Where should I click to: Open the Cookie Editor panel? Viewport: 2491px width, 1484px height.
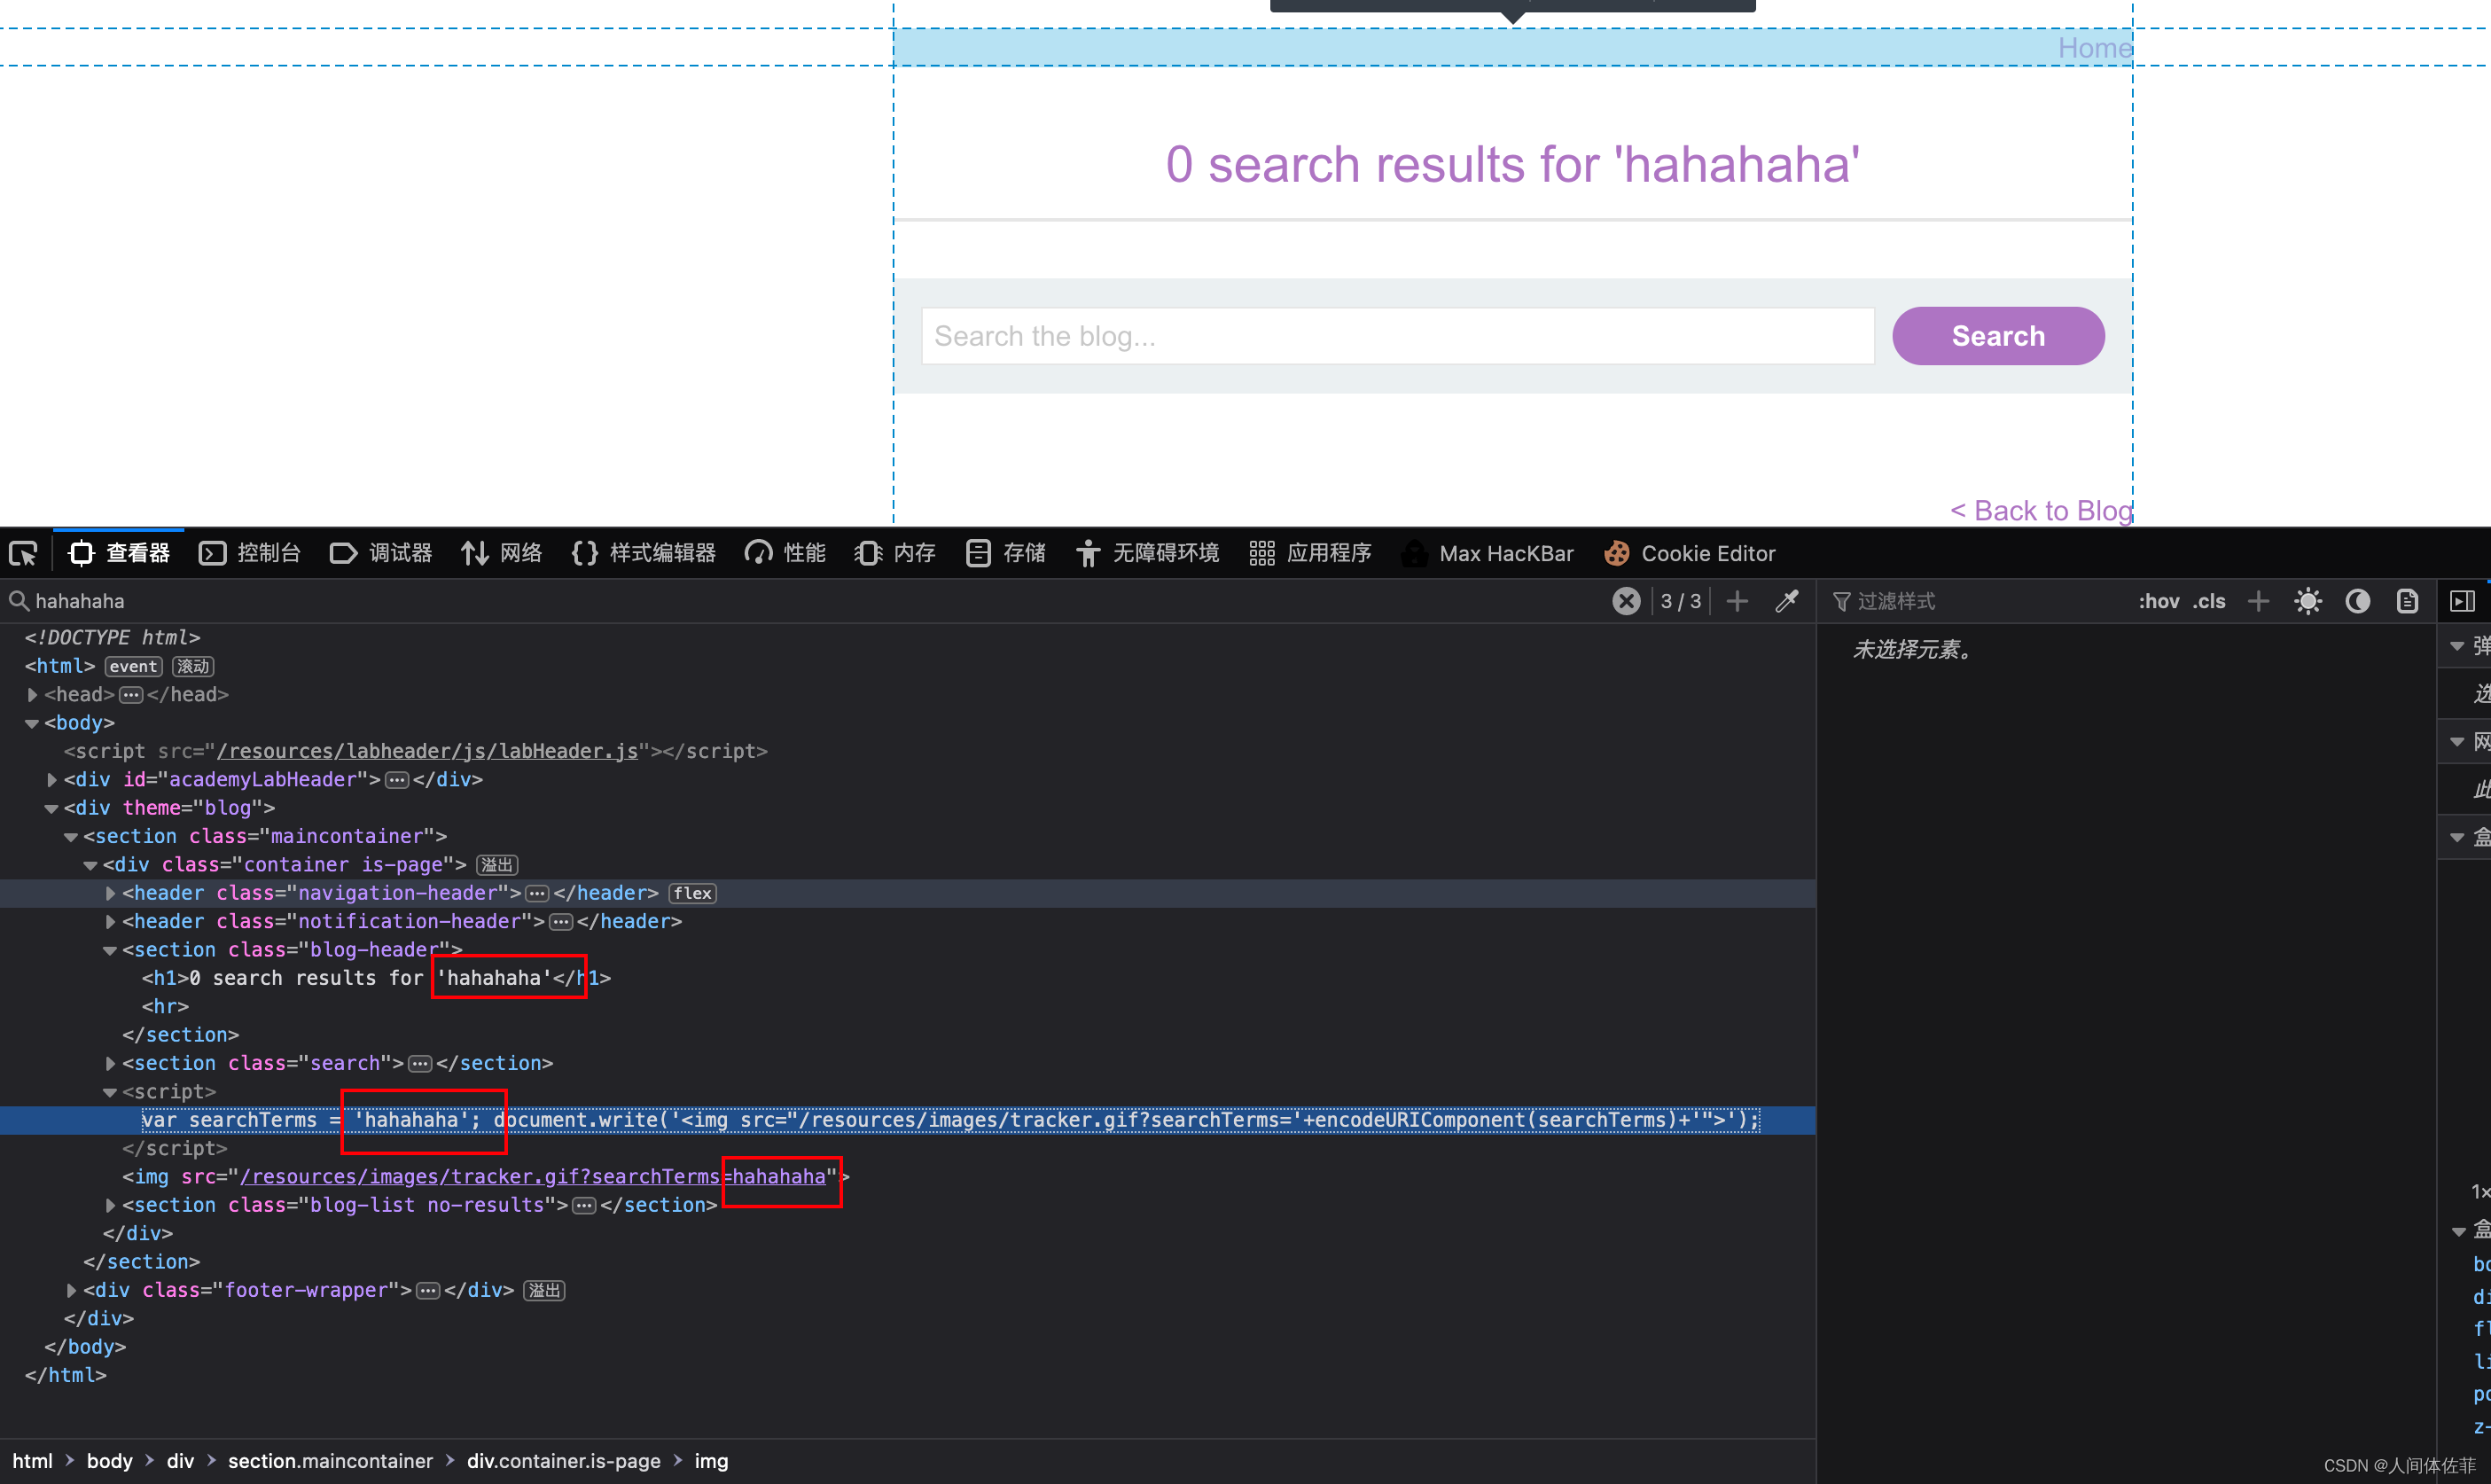[1690, 553]
